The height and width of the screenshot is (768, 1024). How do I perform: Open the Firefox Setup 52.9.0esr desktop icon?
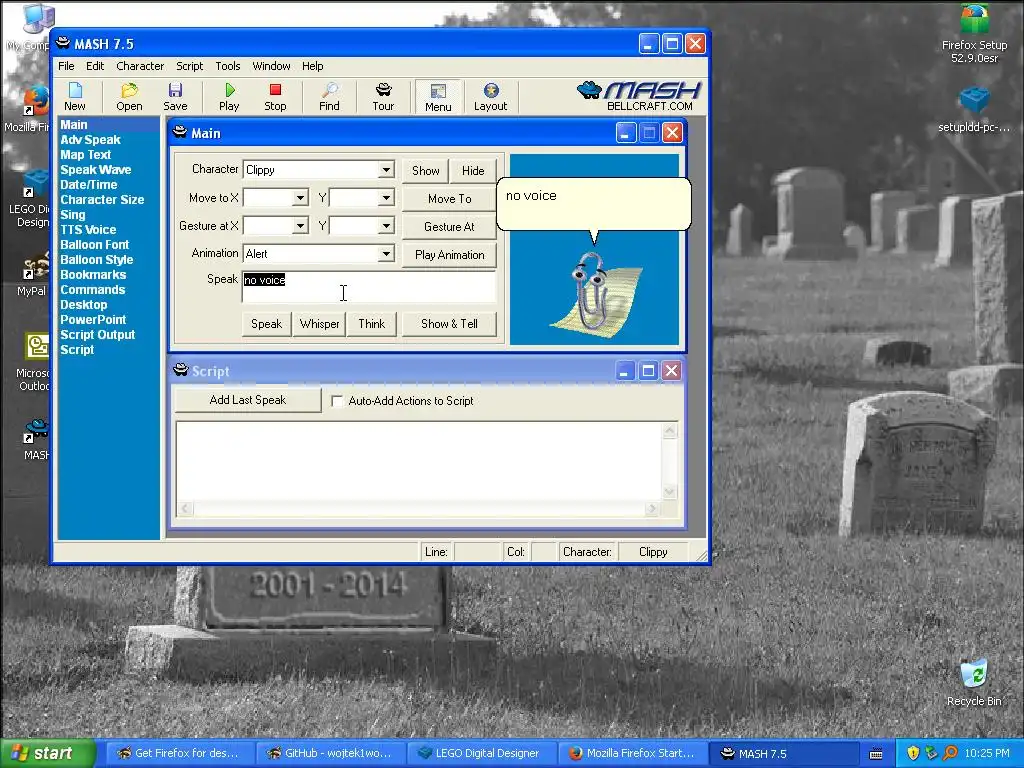coord(974,34)
